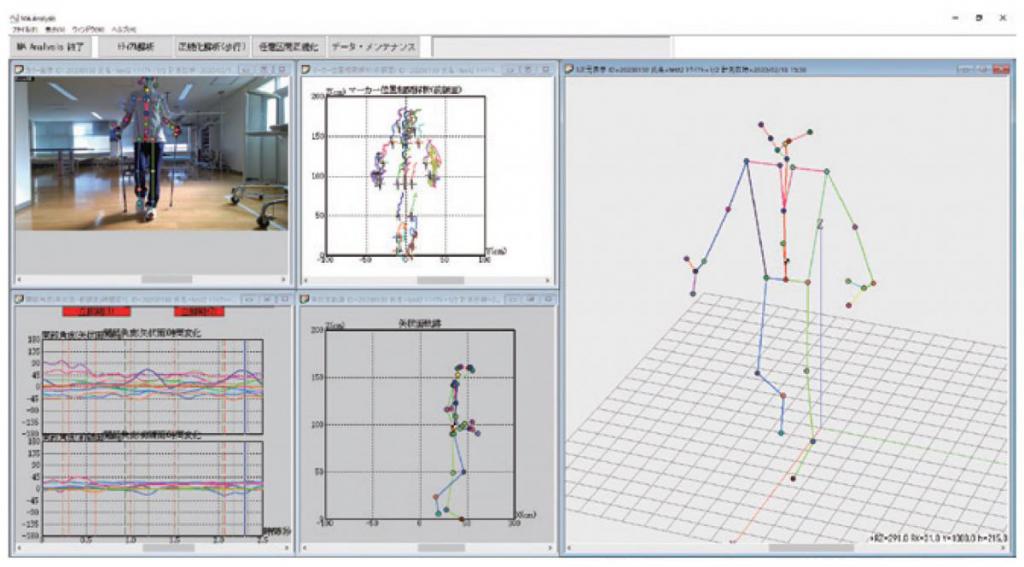Maximize the 3D skeleton display sub-window

(x=980, y=69)
